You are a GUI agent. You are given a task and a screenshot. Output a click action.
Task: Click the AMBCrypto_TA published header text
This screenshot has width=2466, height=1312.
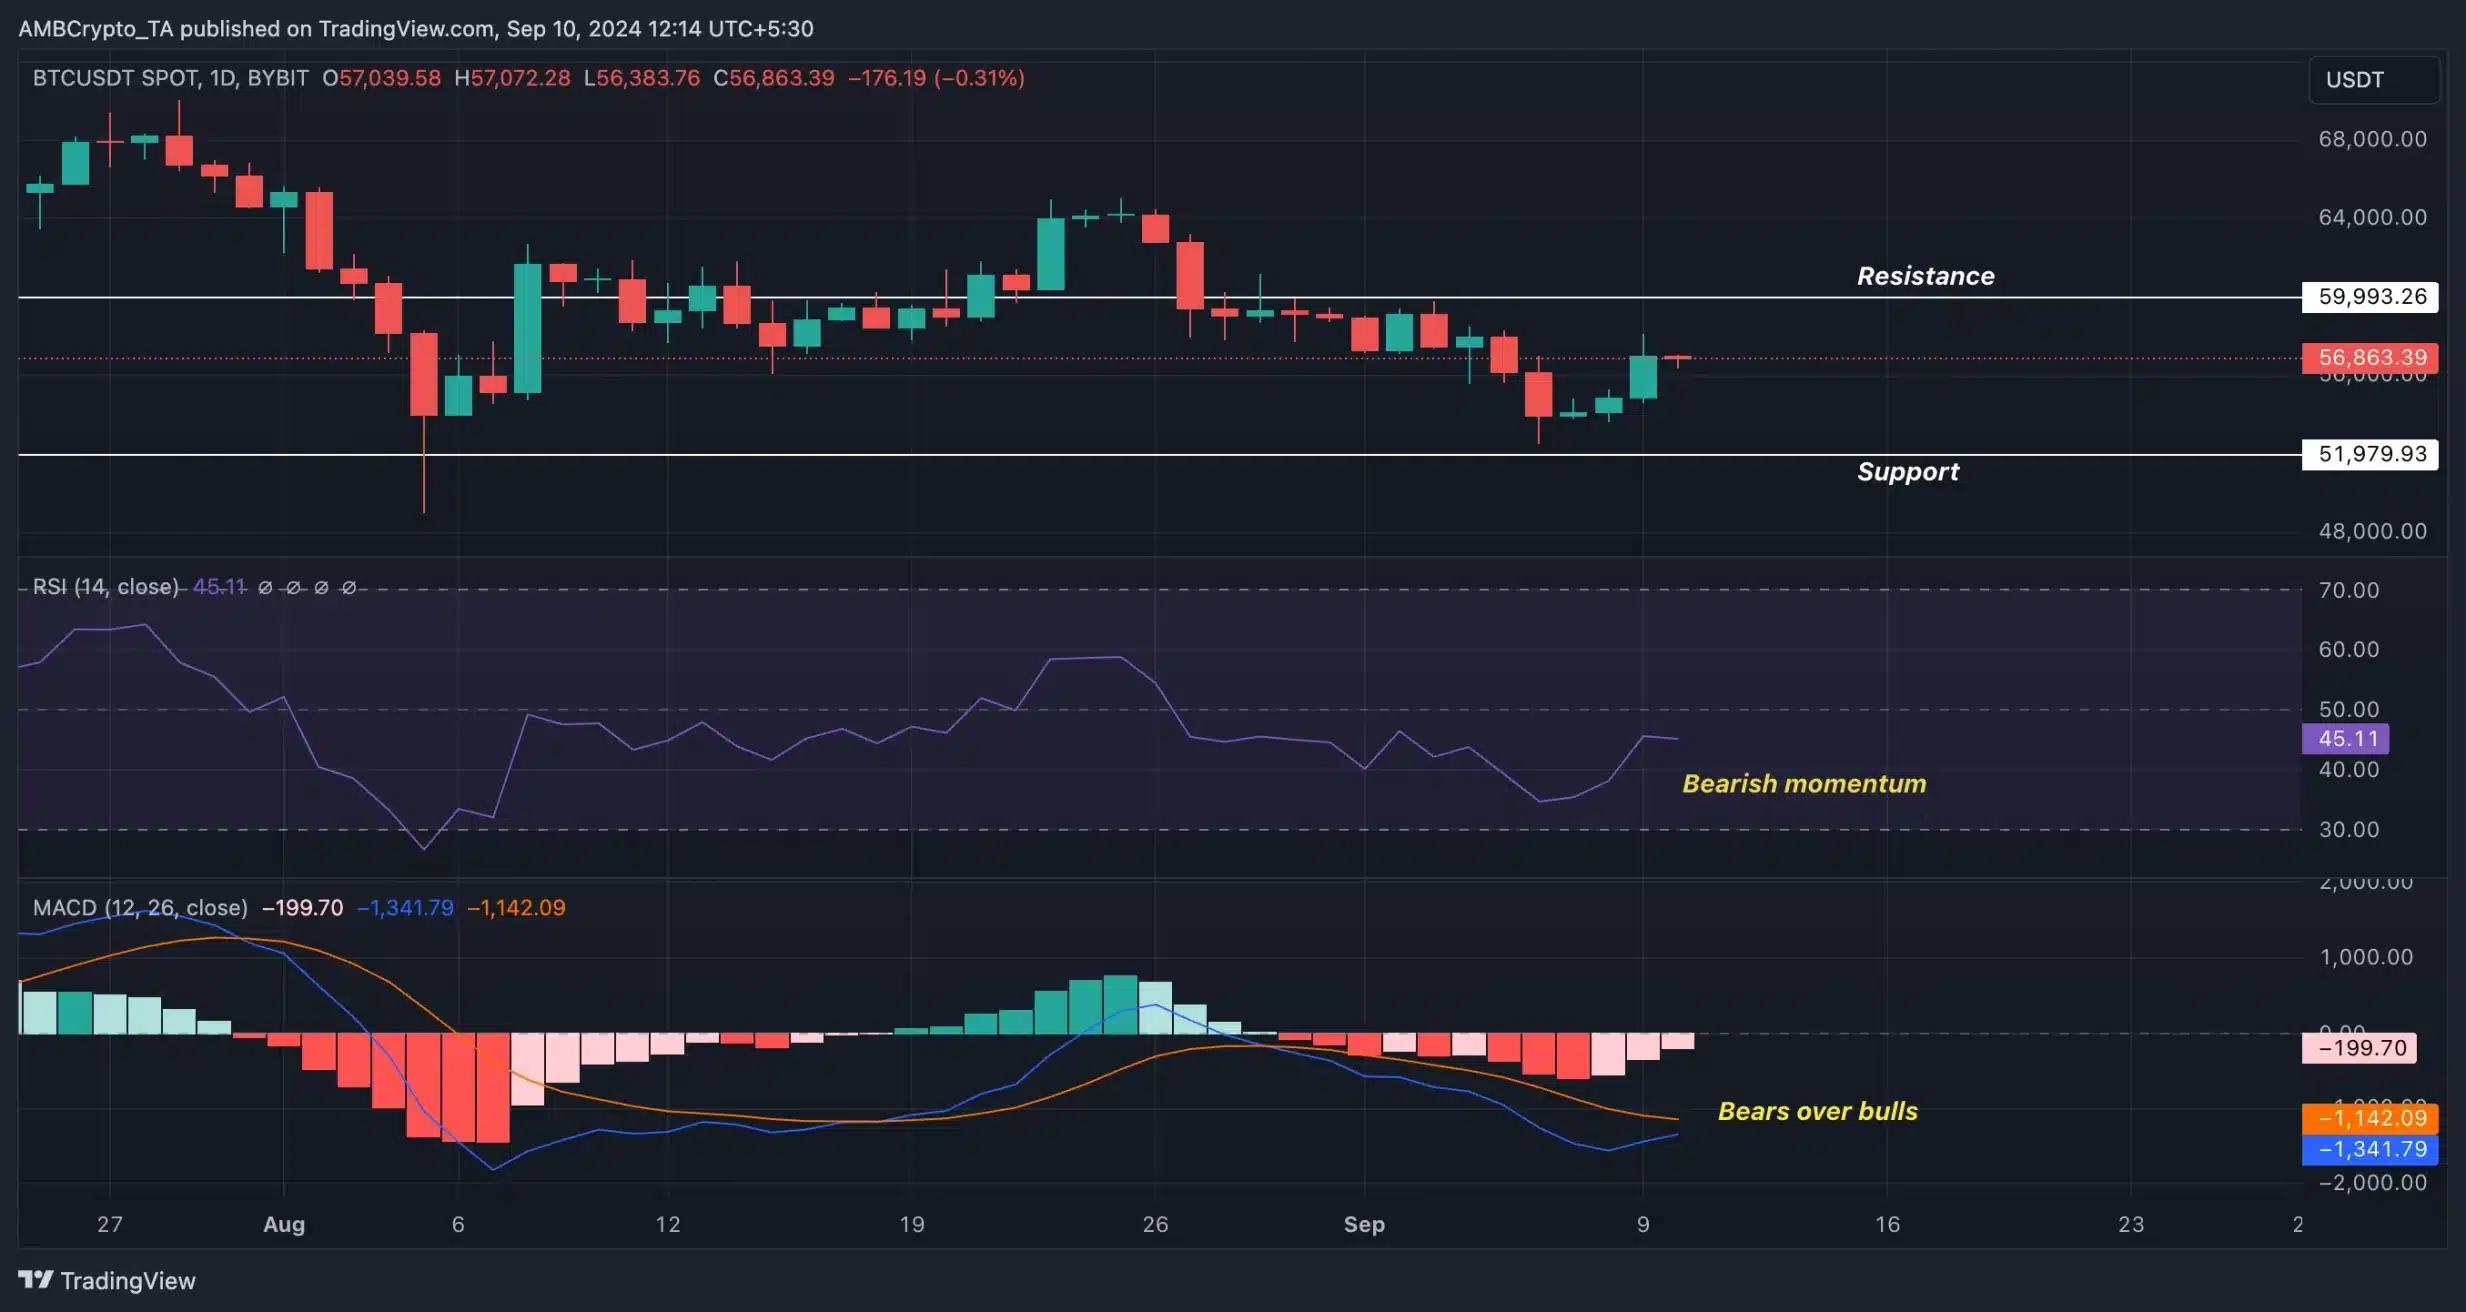(416, 29)
